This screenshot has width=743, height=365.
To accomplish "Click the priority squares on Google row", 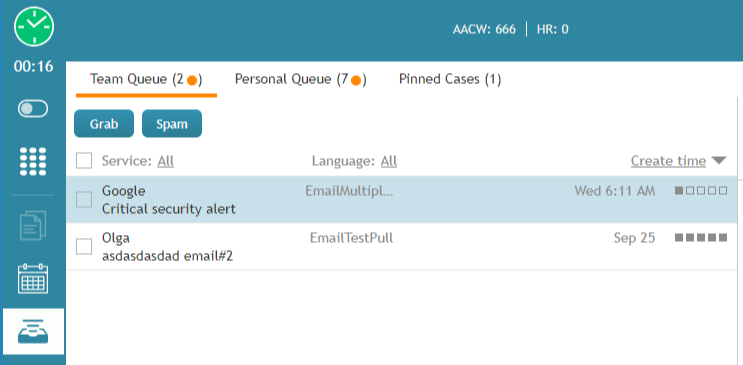I will click(701, 191).
